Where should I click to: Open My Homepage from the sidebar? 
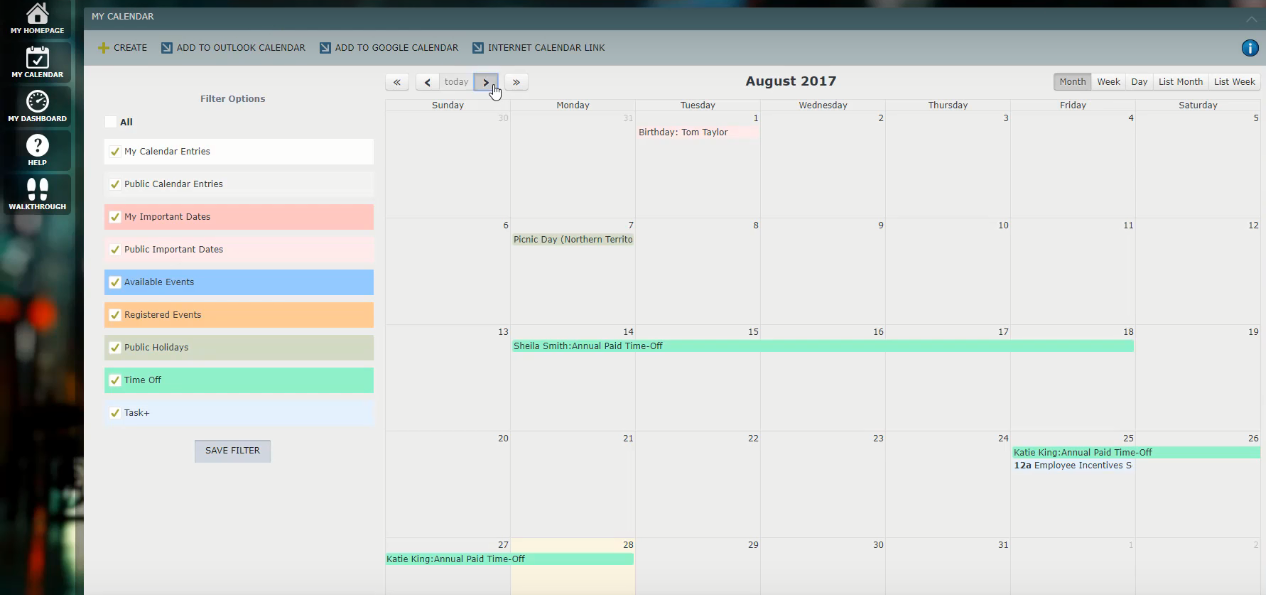[x=37, y=18]
